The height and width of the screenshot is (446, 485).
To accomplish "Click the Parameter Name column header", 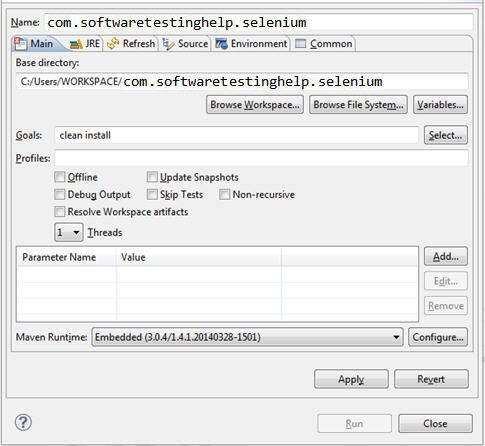I will (67, 257).
